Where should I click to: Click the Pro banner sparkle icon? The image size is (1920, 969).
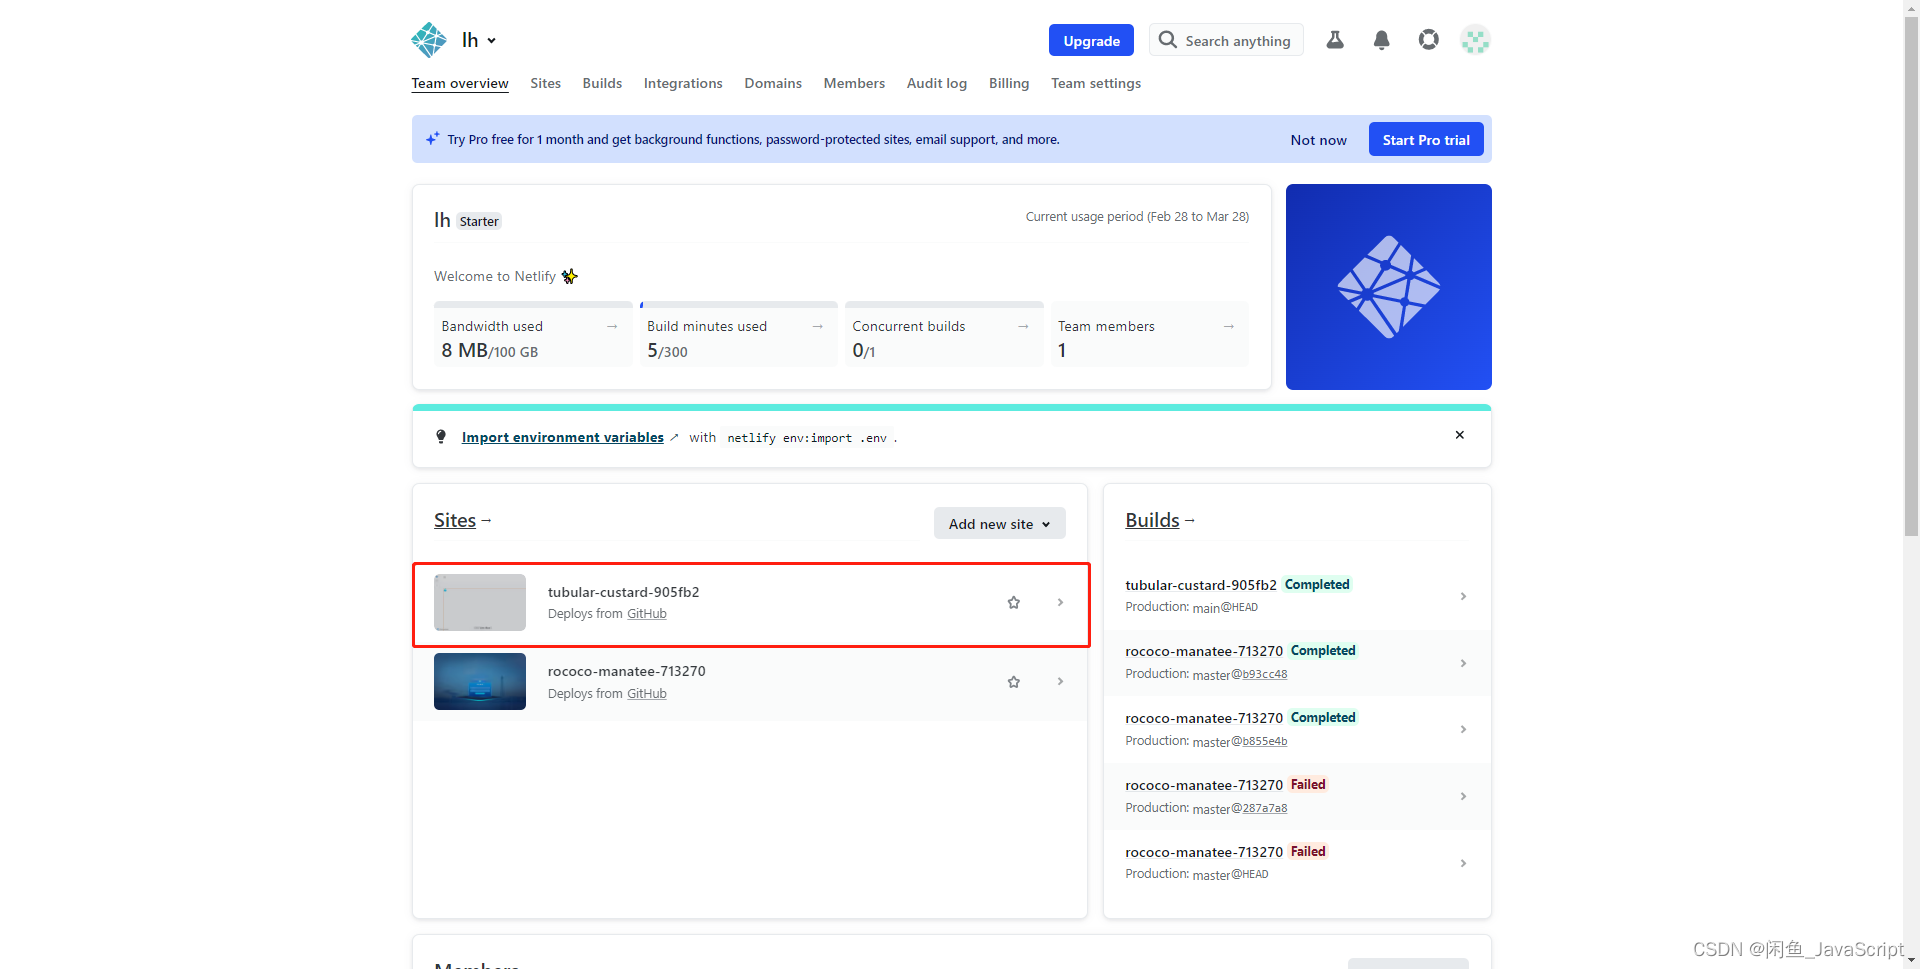[x=432, y=139]
